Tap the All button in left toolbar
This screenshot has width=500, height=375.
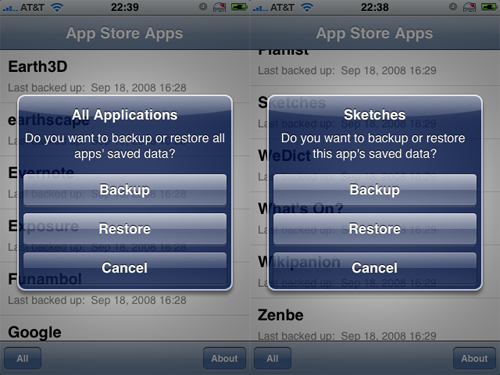23,358
